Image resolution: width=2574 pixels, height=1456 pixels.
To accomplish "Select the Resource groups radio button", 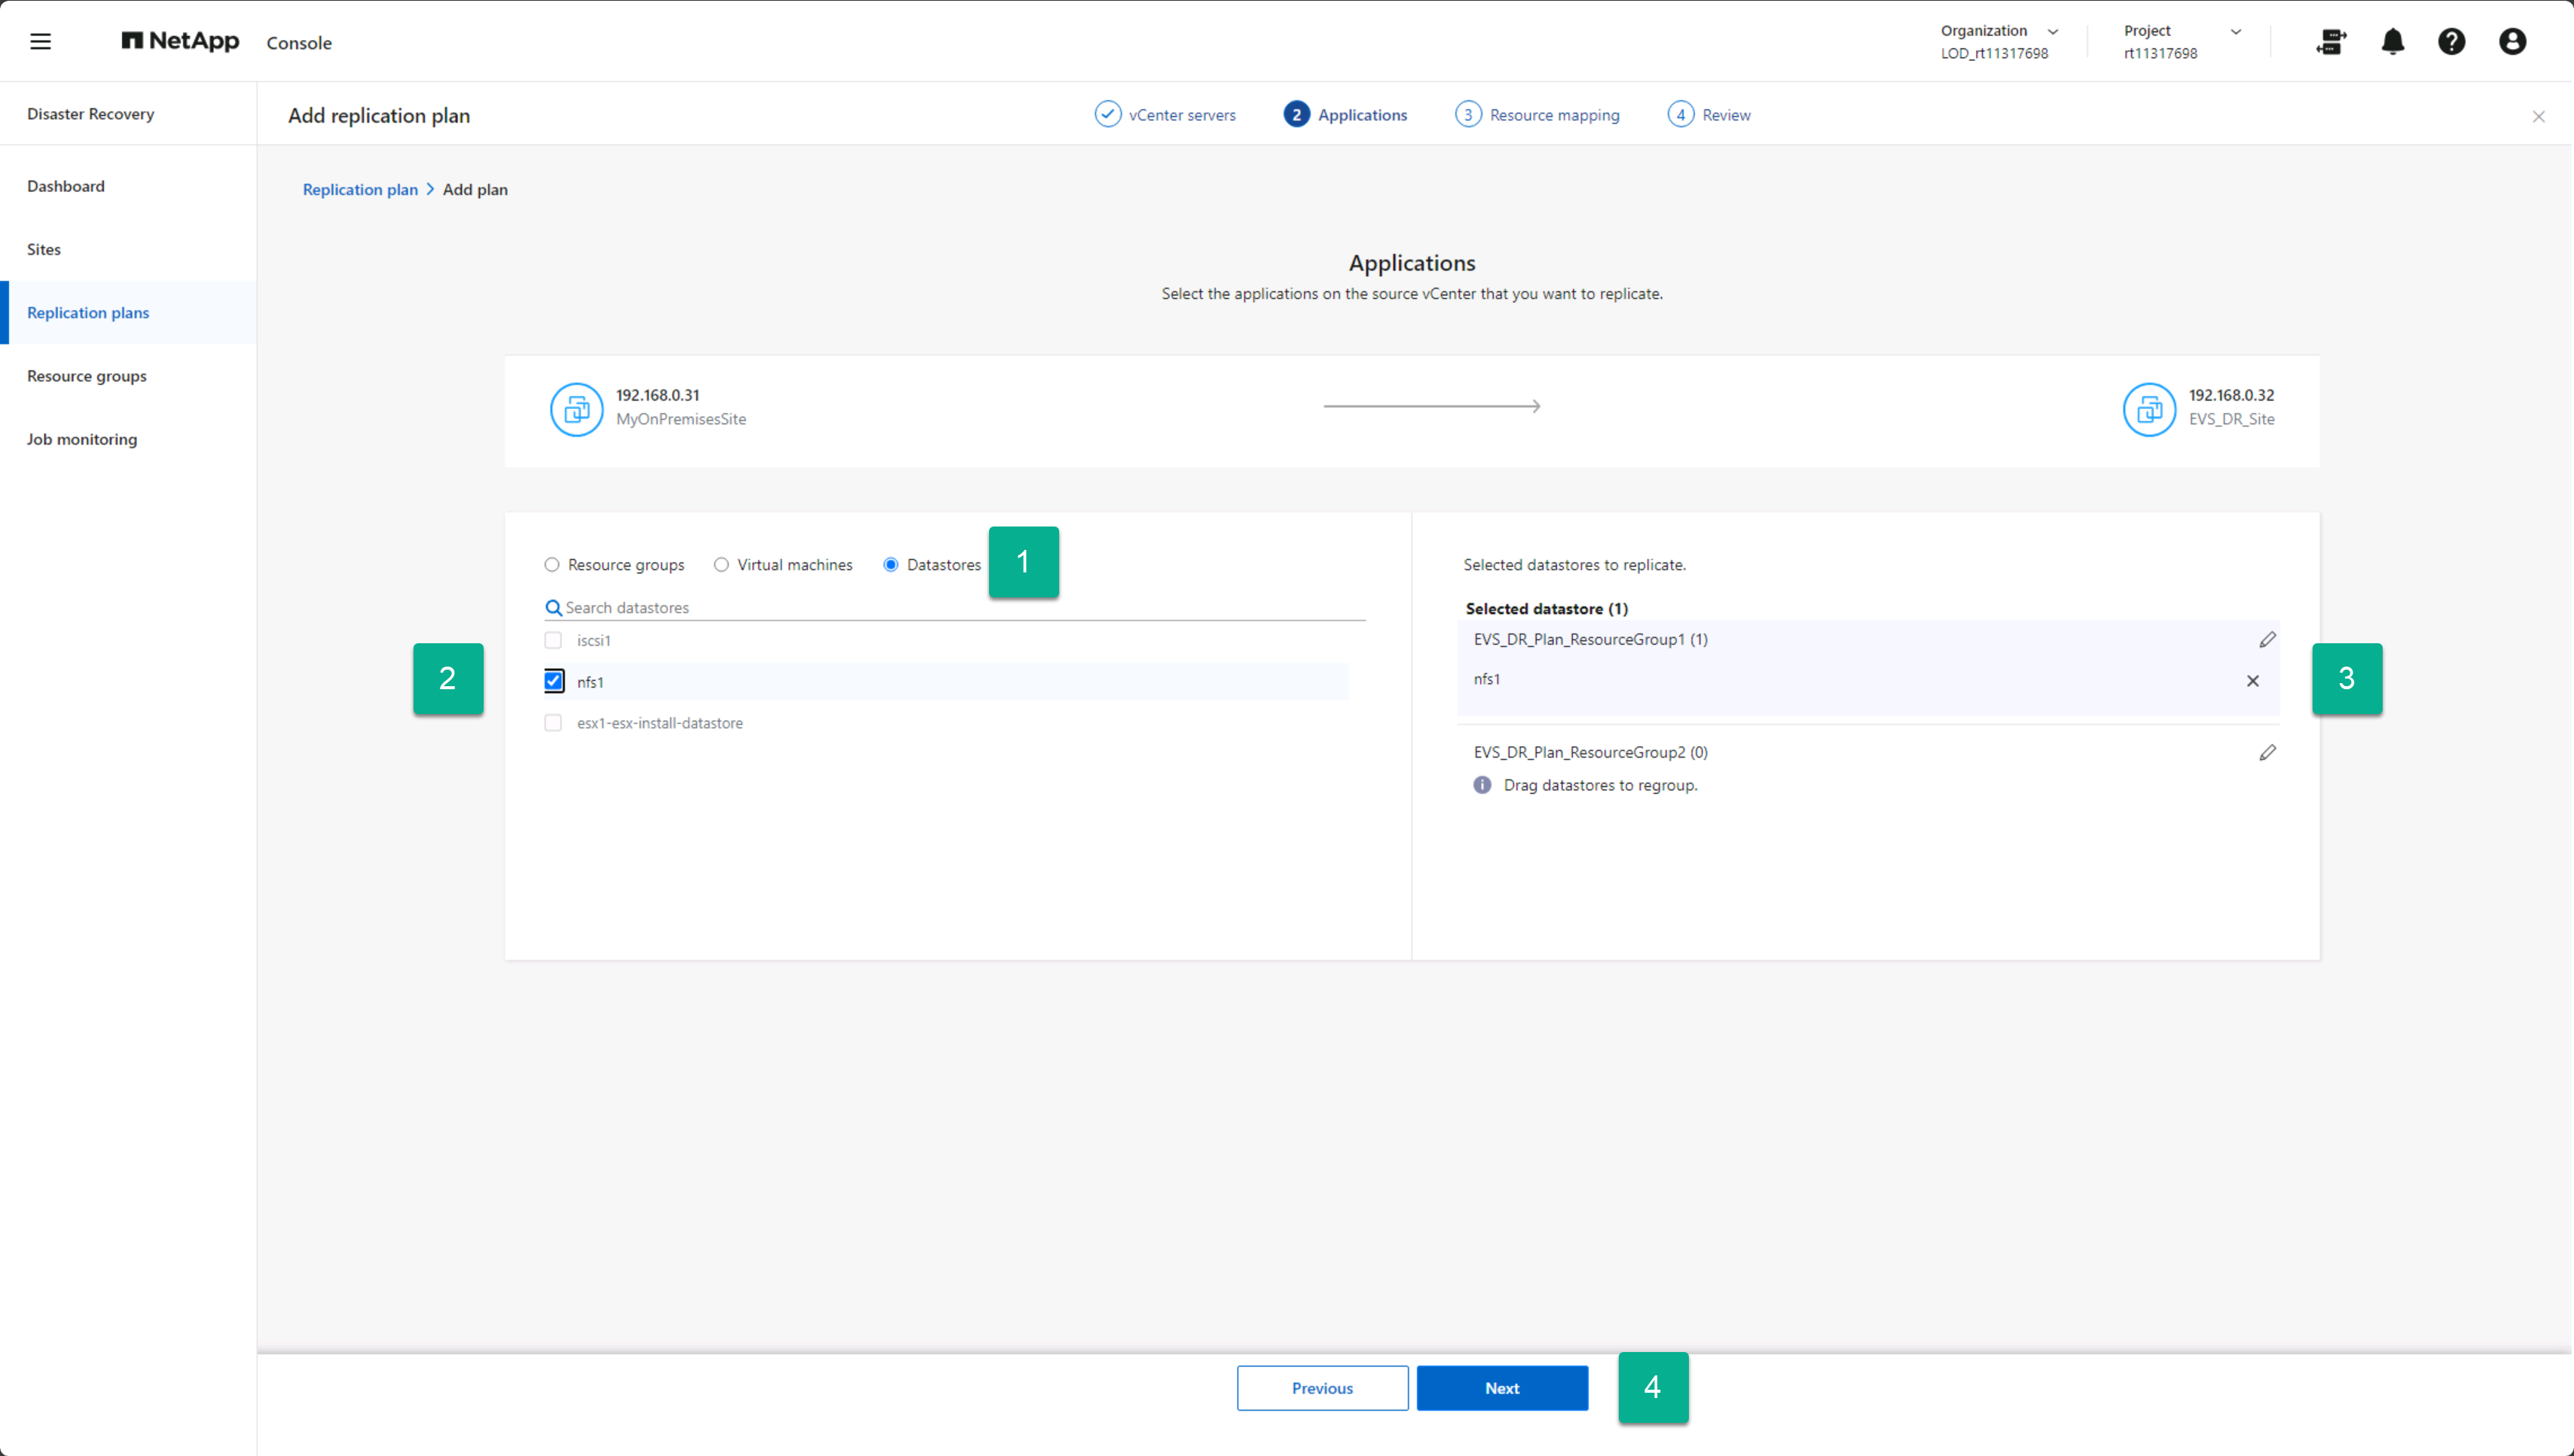I will [x=551, y=565].
